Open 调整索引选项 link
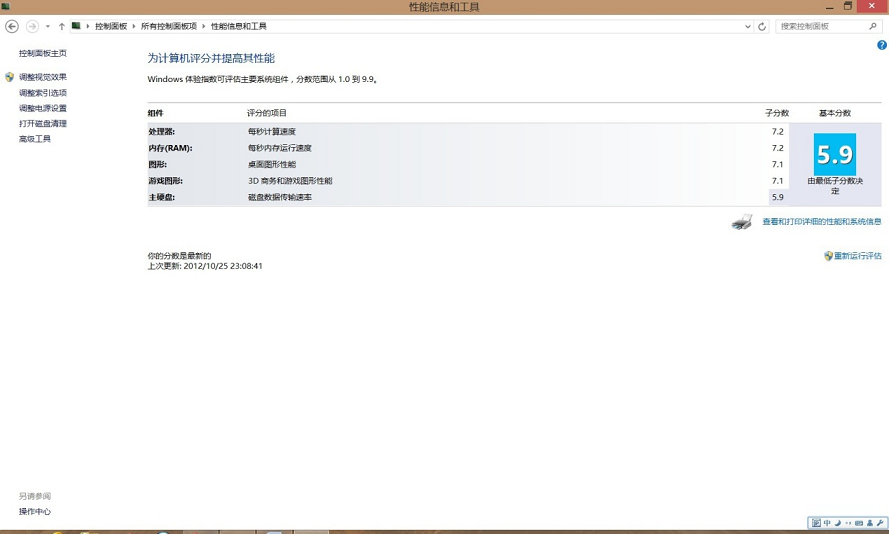This screenshot has height=534, width=889. click(43, 93)
